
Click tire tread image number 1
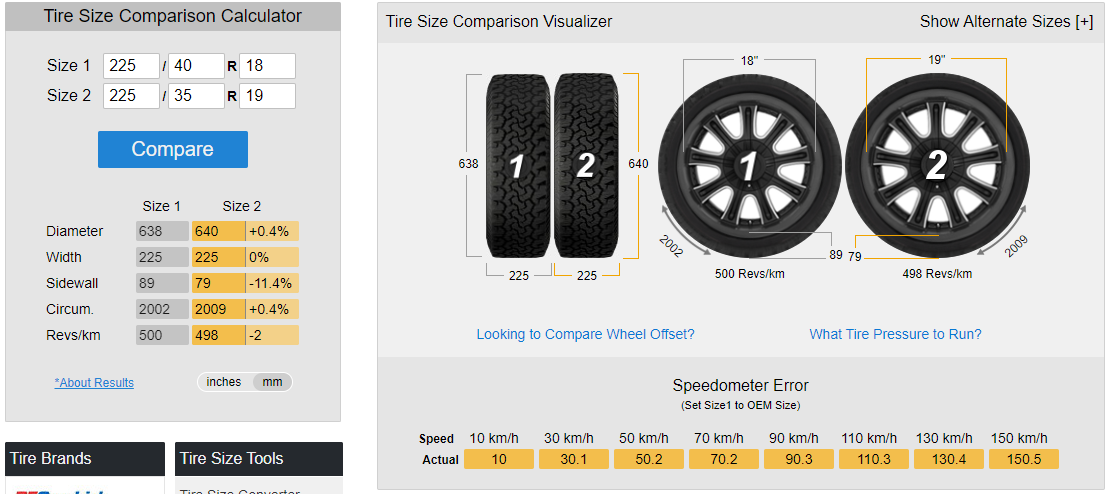pos(518,166)
